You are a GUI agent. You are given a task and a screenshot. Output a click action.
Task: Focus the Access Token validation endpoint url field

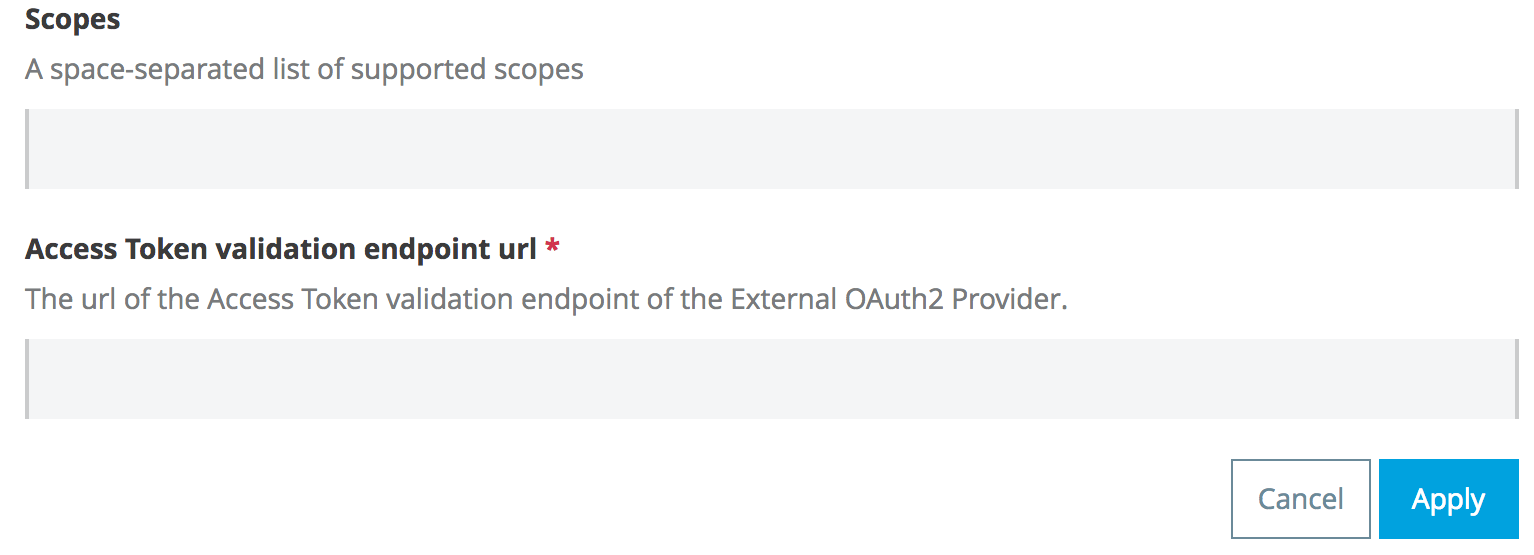click(770, 379)
